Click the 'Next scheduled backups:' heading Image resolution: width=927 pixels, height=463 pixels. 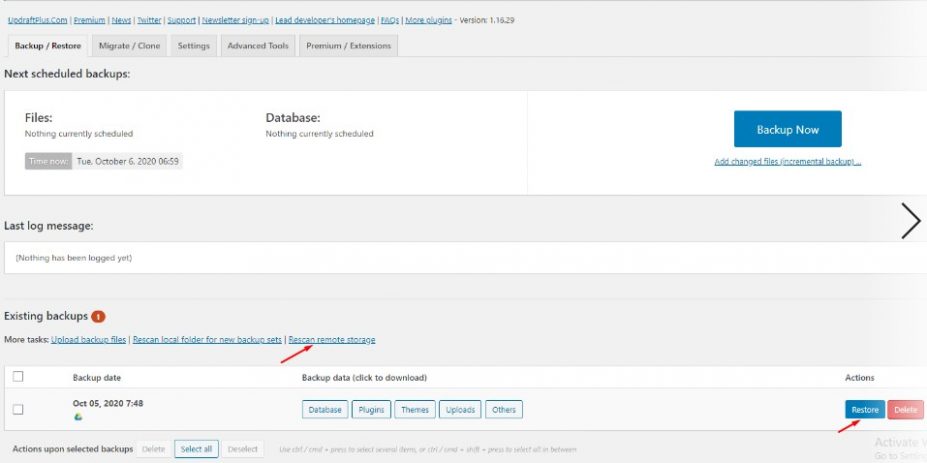click(x=67, y=75)
